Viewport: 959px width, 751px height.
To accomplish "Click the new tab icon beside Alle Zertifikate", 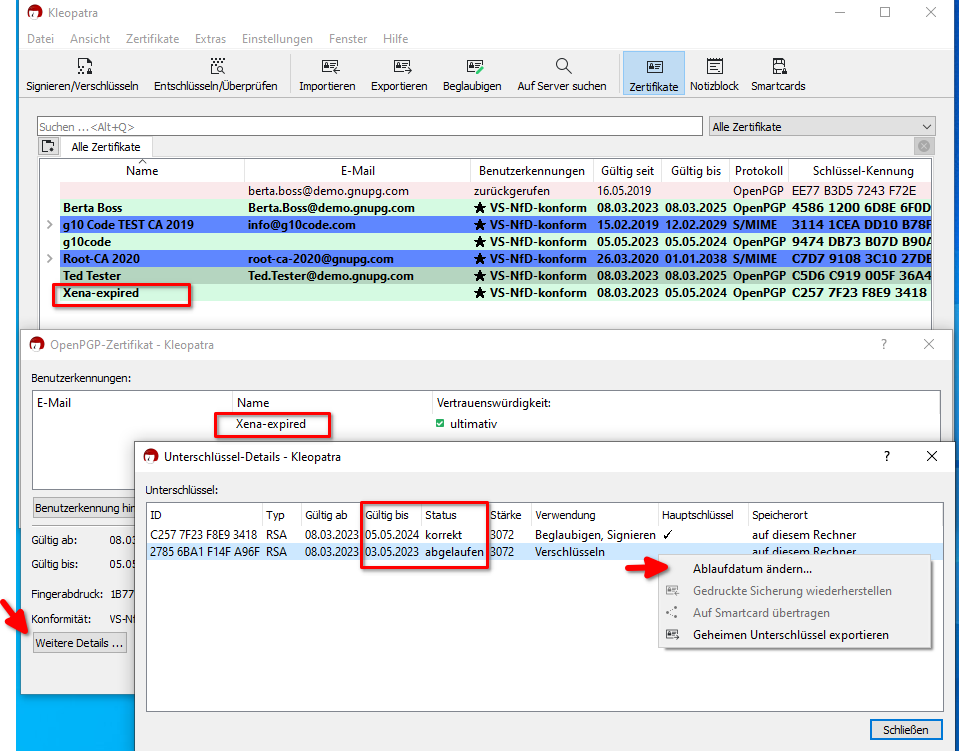I will [x=48, y=147].
